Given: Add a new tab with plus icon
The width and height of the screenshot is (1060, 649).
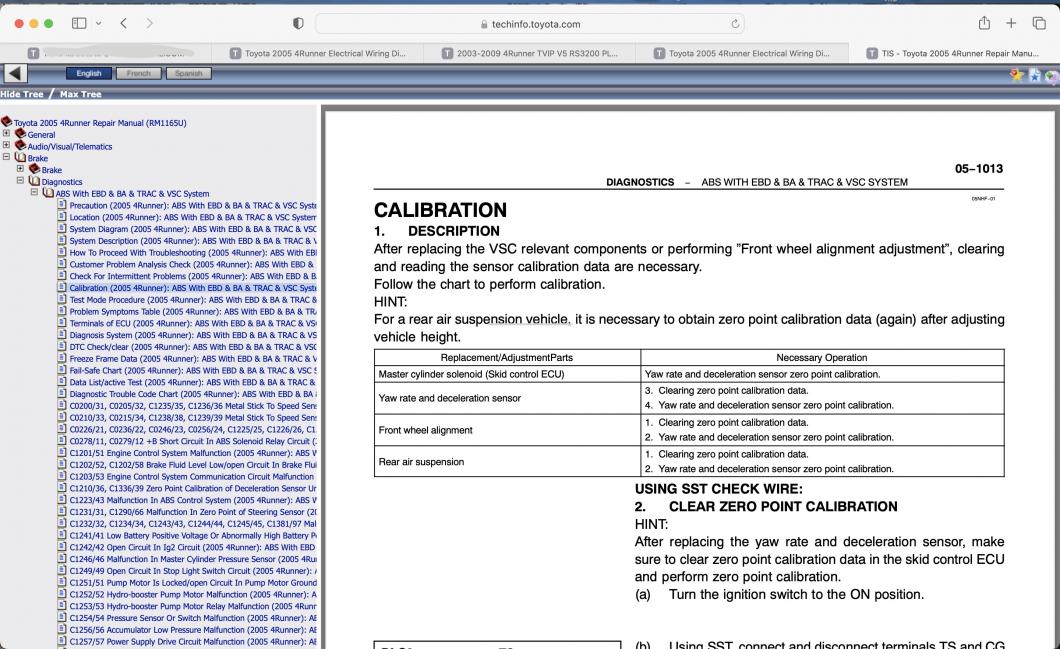Looking at the screenshot, I should 1011,23.
